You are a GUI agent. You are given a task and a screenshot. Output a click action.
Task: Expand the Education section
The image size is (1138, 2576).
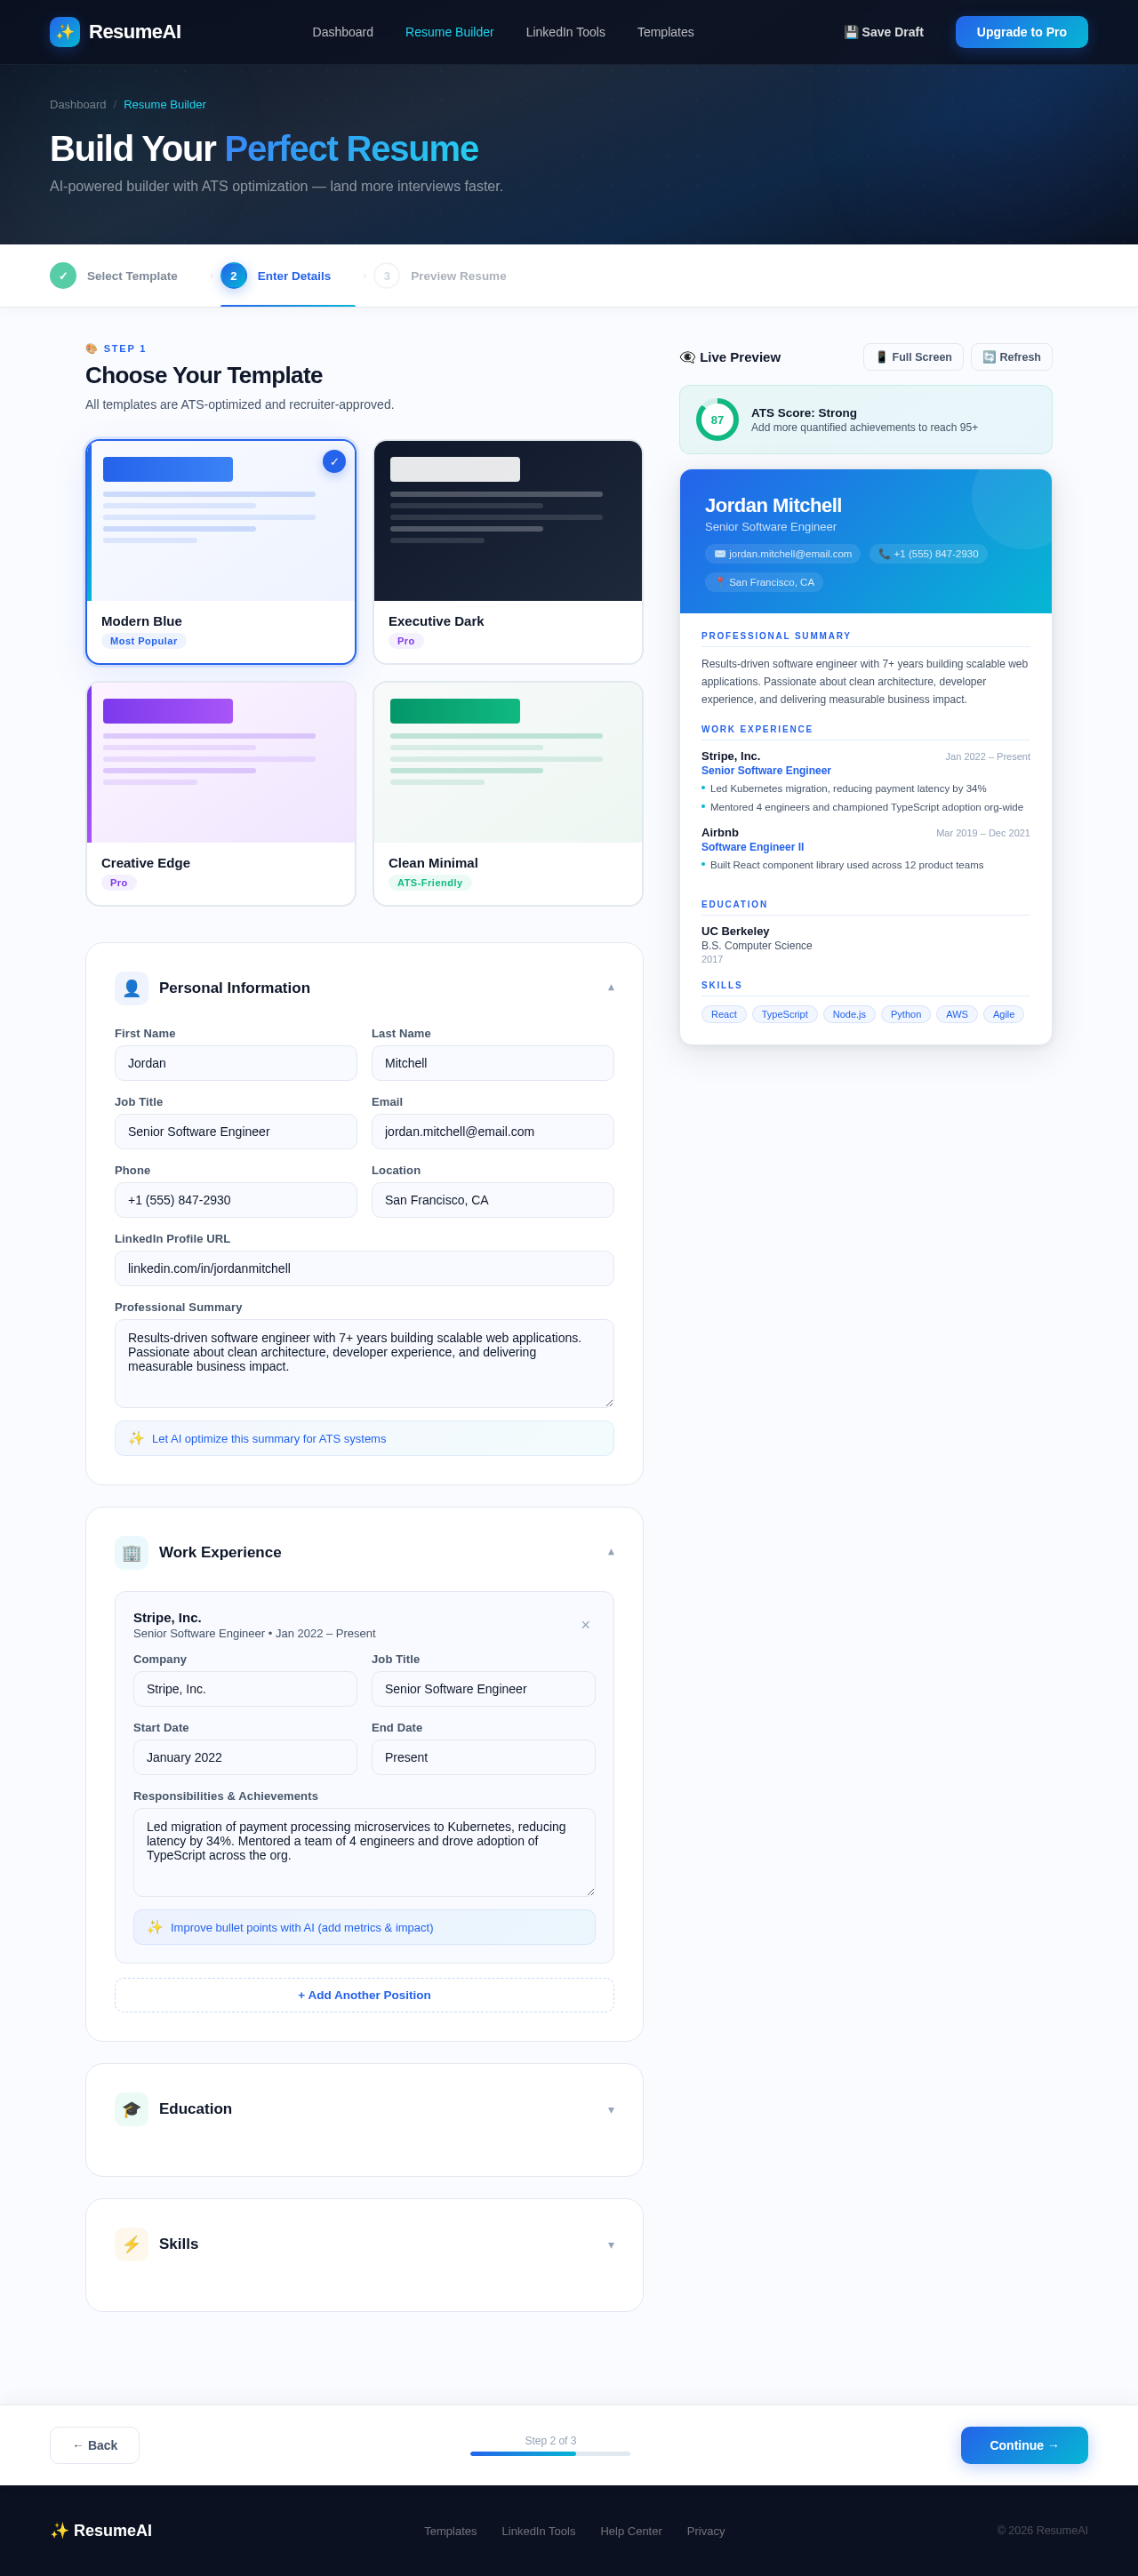tap(611, 2110)
